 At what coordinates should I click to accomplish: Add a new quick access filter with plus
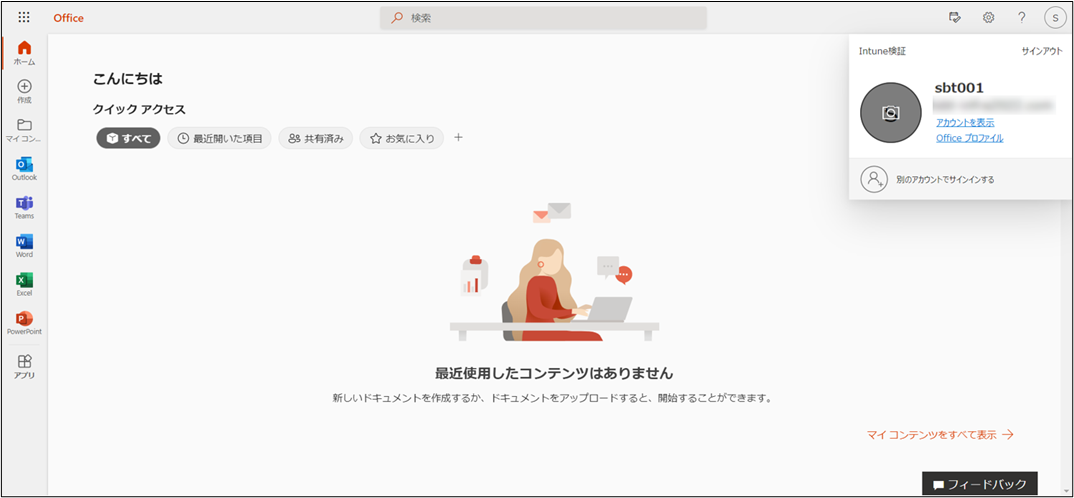(x=458, y=138)
